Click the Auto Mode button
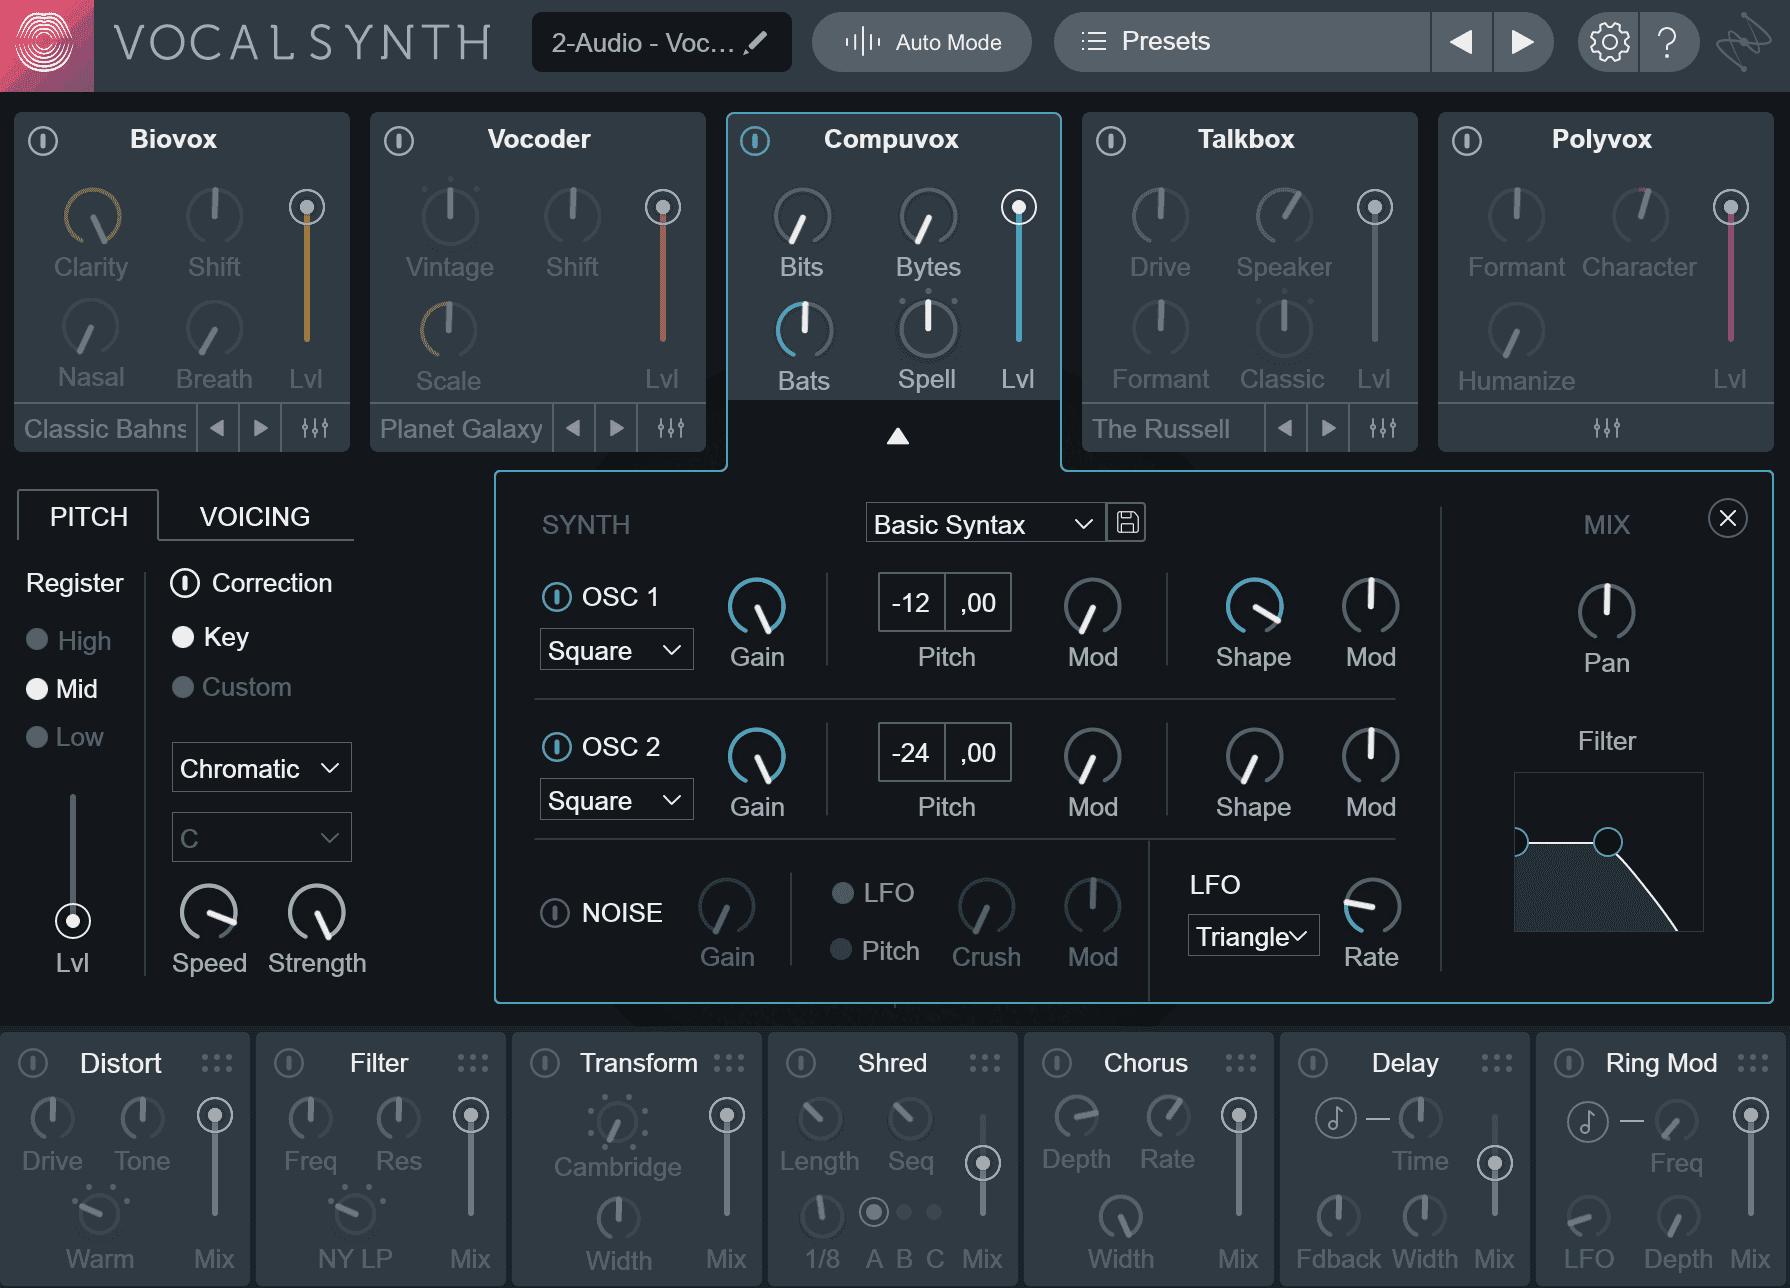 tap(921, 42)
